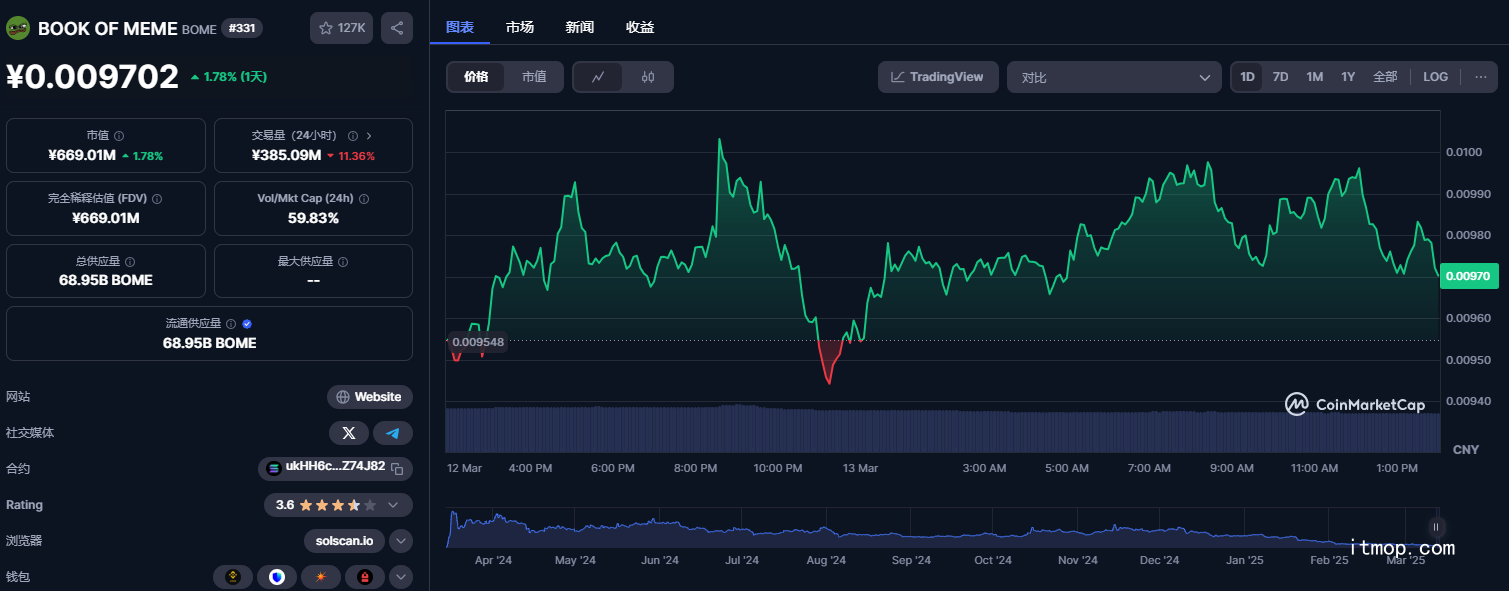The width and height of the screenshot is (1509, 591).
Task: Select the 7D time range
Action: pyautogui.click(x=1280, y=77)
